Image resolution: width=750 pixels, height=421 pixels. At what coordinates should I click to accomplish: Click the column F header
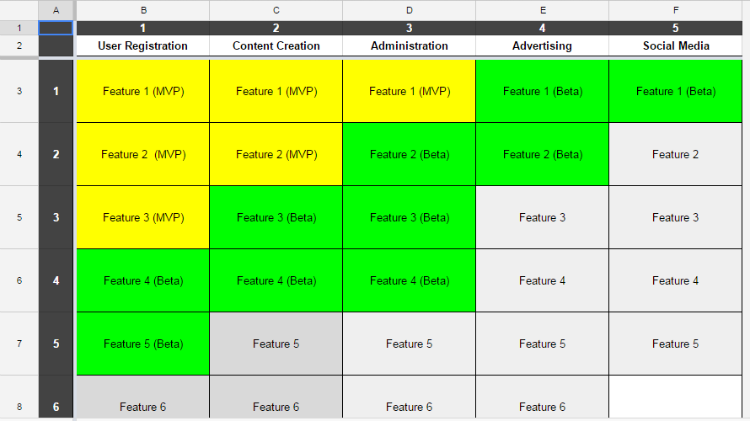(x=675, y=9)
